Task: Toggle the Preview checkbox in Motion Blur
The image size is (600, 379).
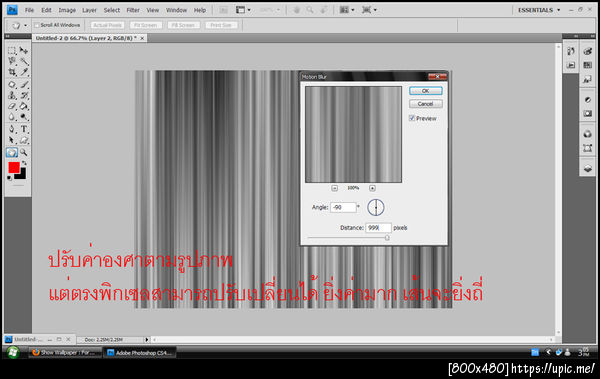Action: click(412, 118)
